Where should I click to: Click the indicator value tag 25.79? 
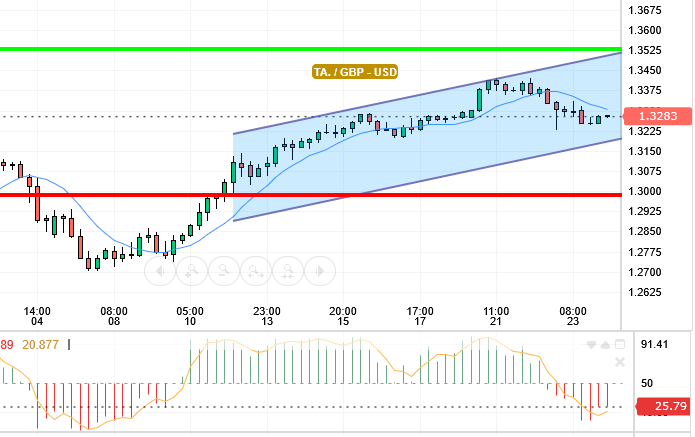point(664,406)
